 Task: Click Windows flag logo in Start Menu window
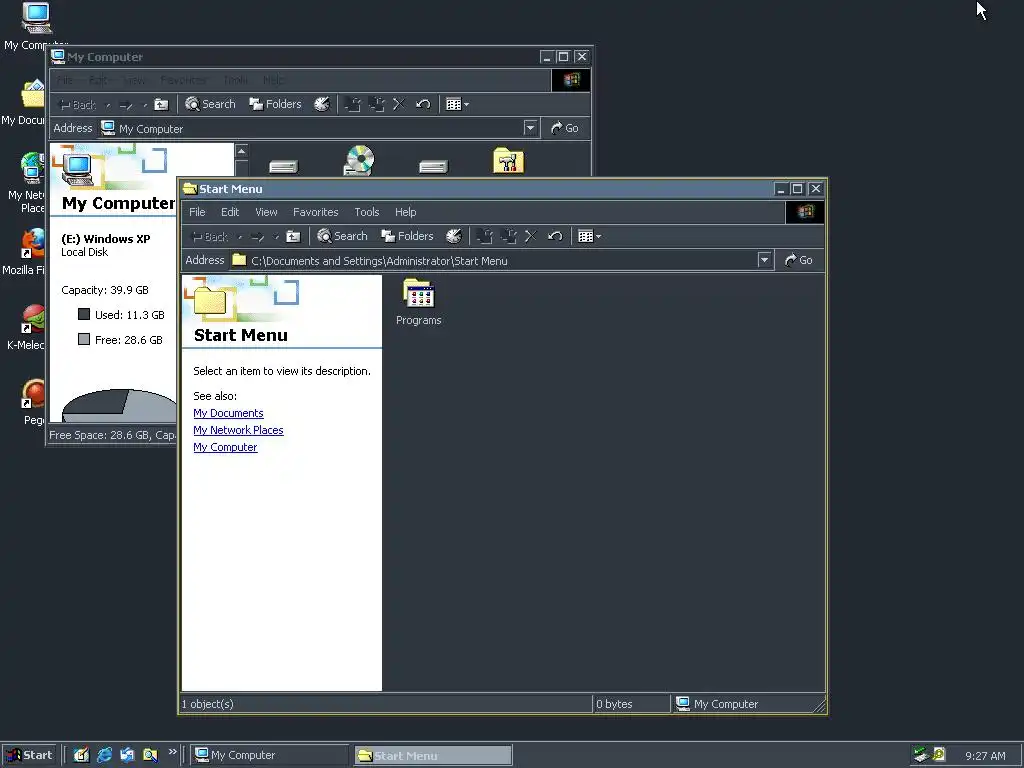805,212
